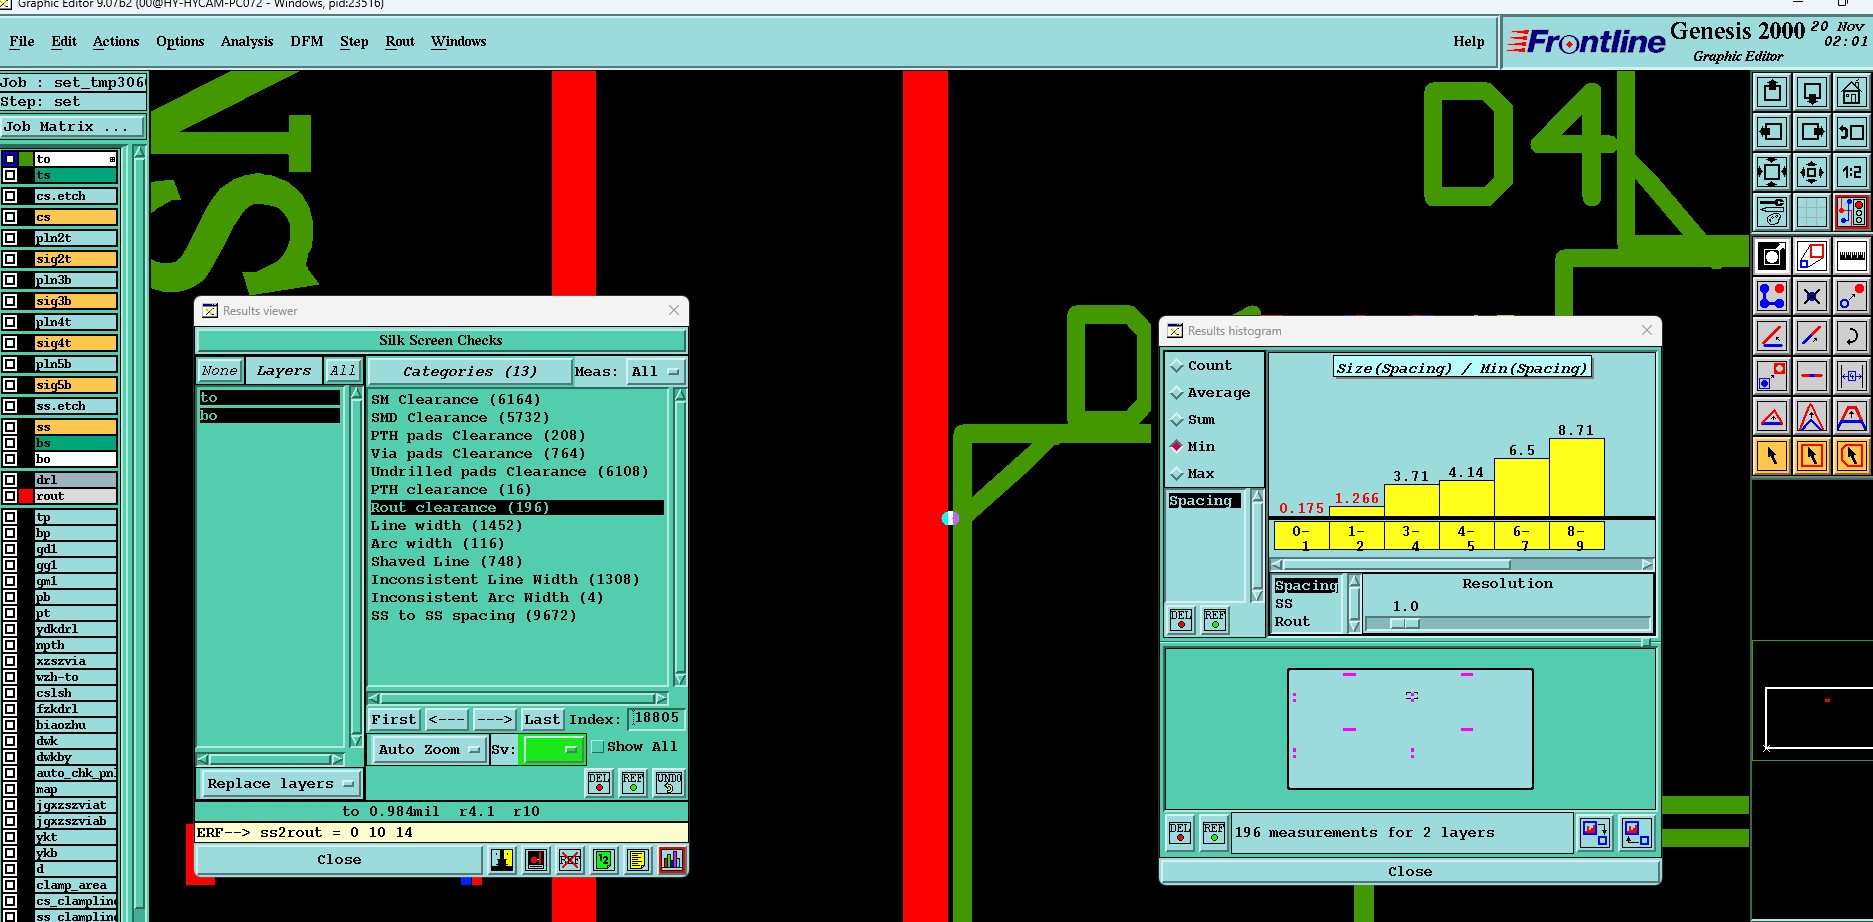Click the UNDO icon in Results viewer
Viewport: 1873px width, 922px height.
(x=669, y=783)
